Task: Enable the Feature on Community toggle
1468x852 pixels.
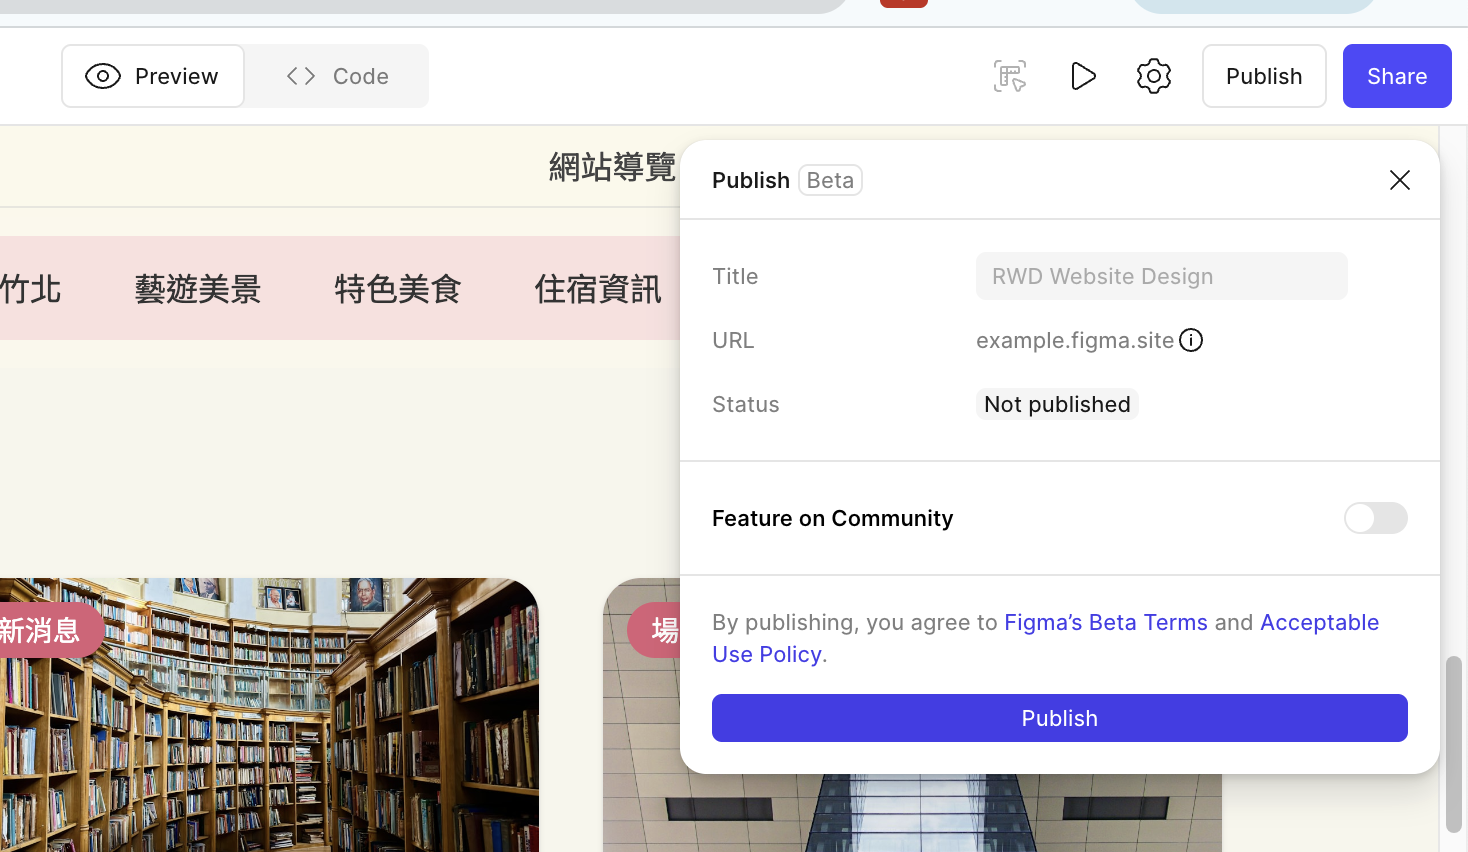Action: (x=1375, y=518)
